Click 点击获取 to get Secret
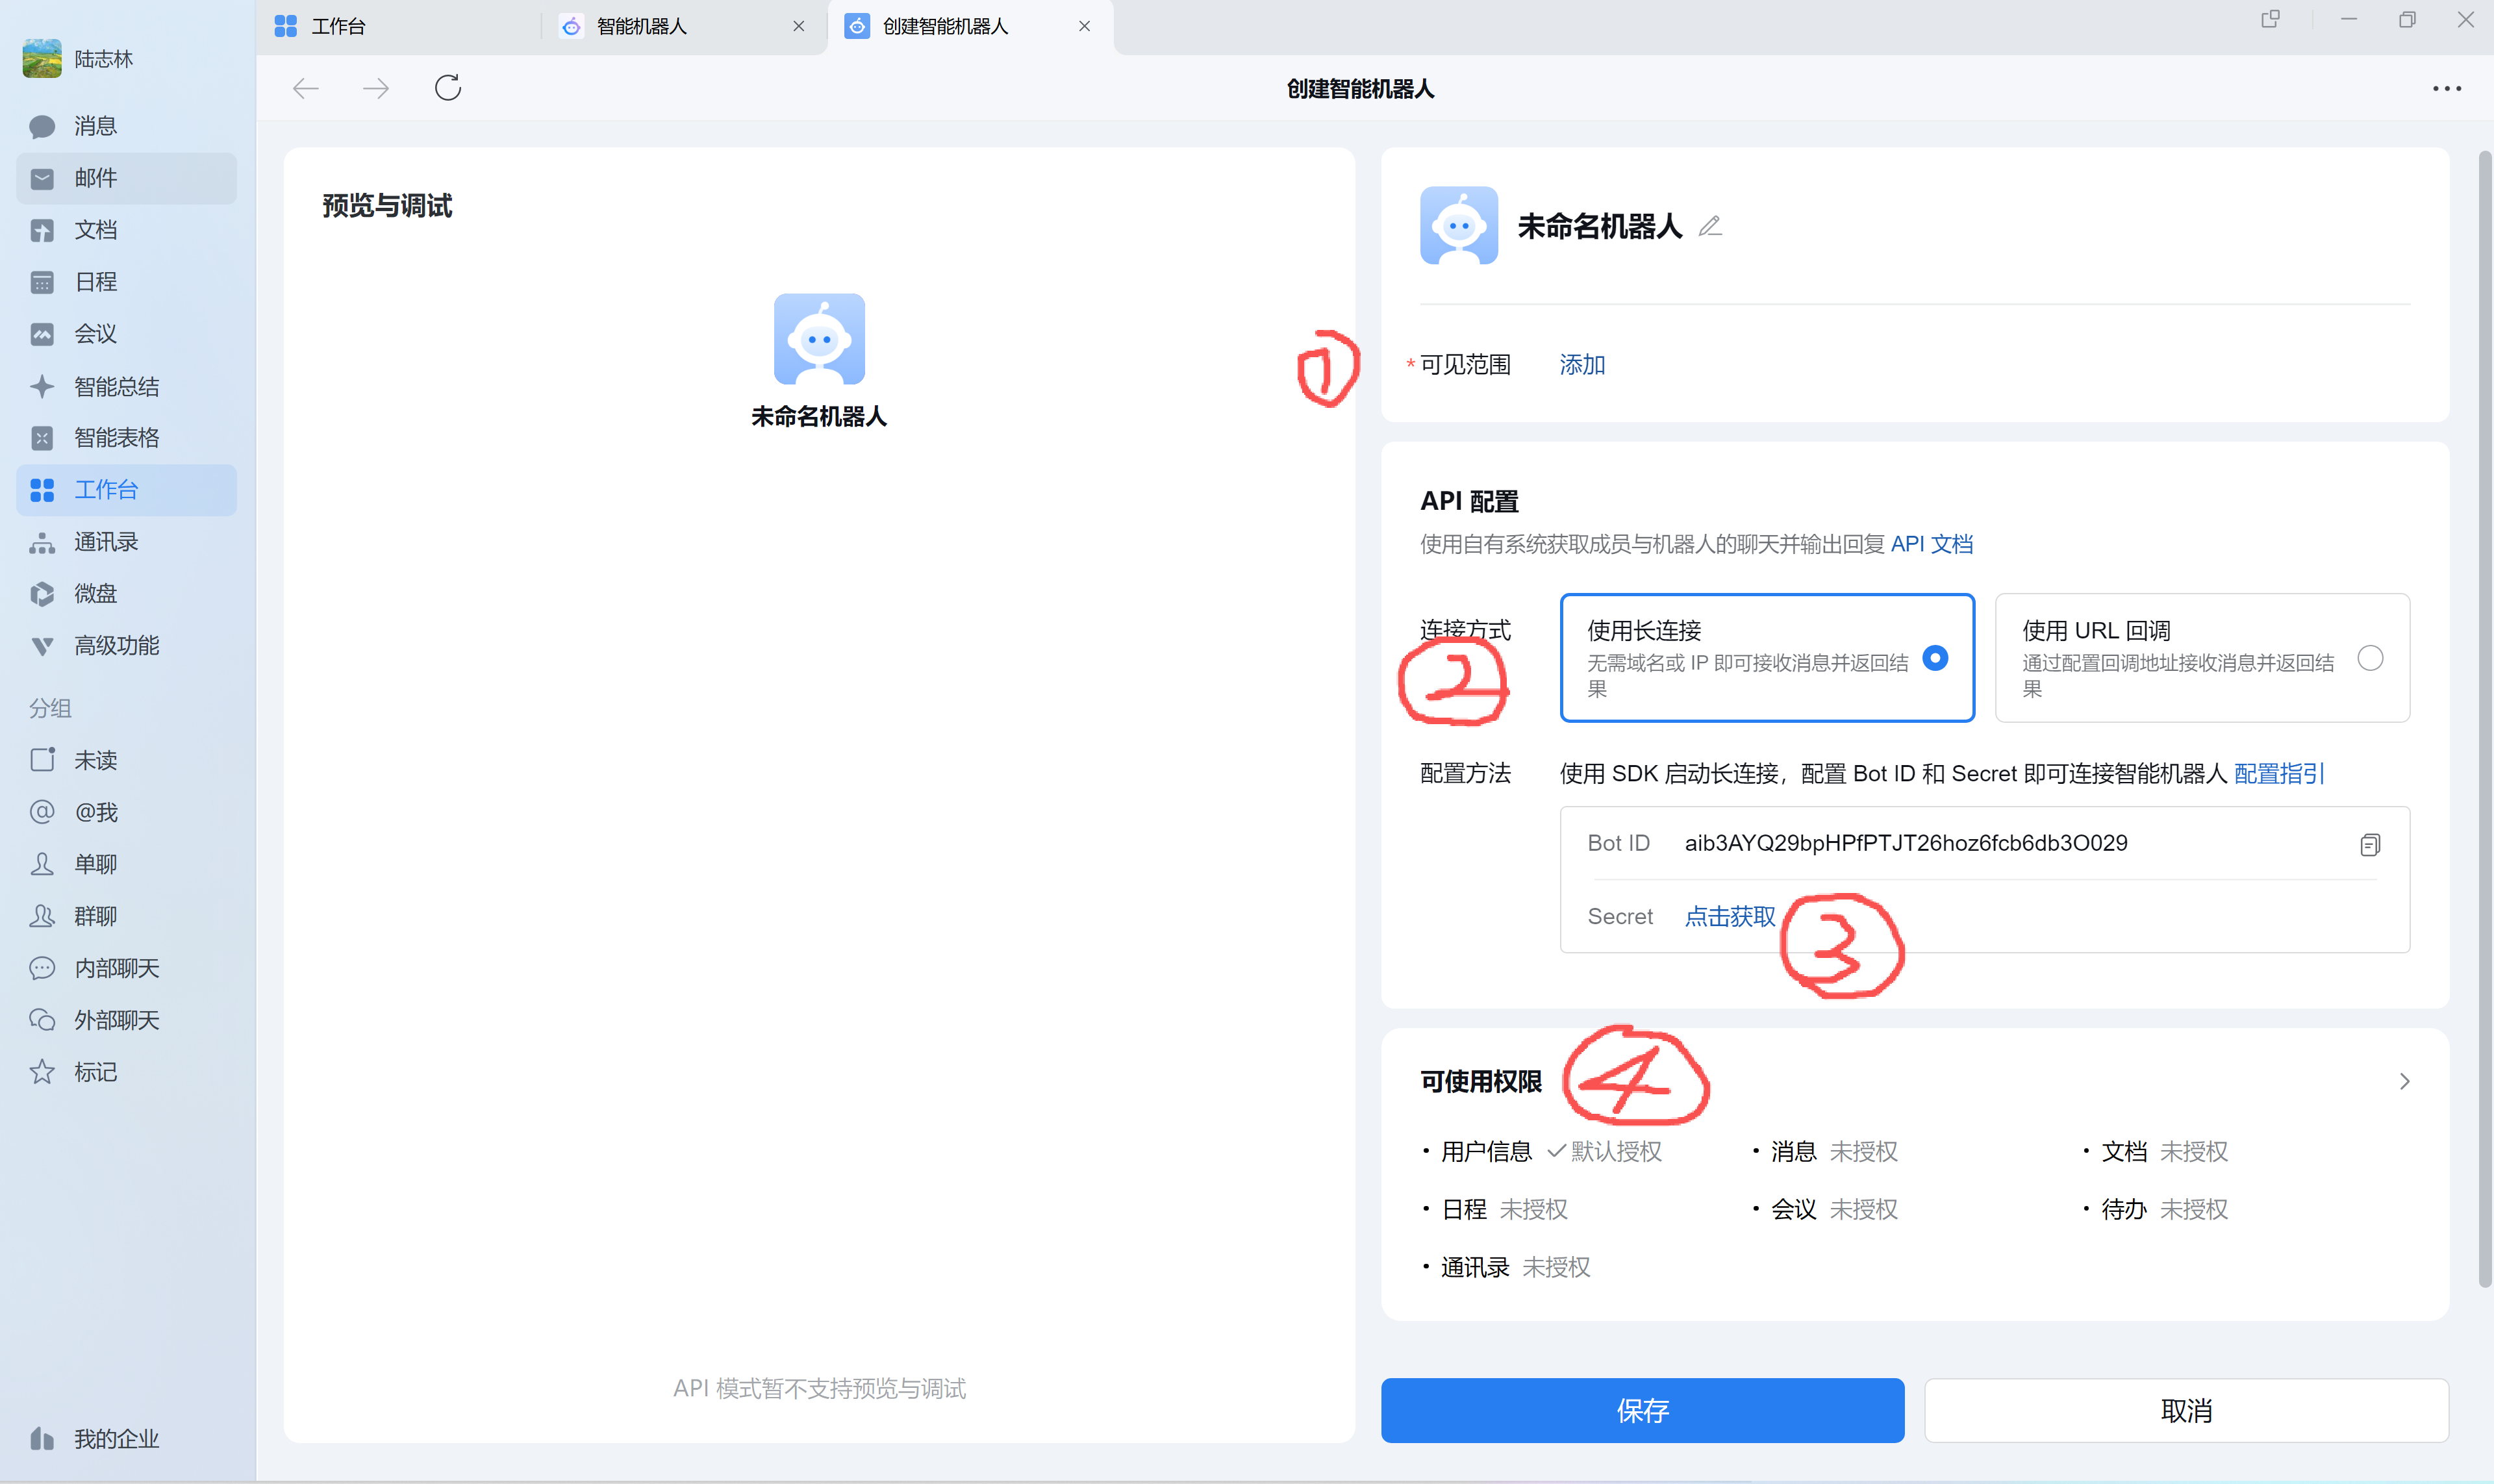This screenshot has width=2494, height=1484. 1730,917
